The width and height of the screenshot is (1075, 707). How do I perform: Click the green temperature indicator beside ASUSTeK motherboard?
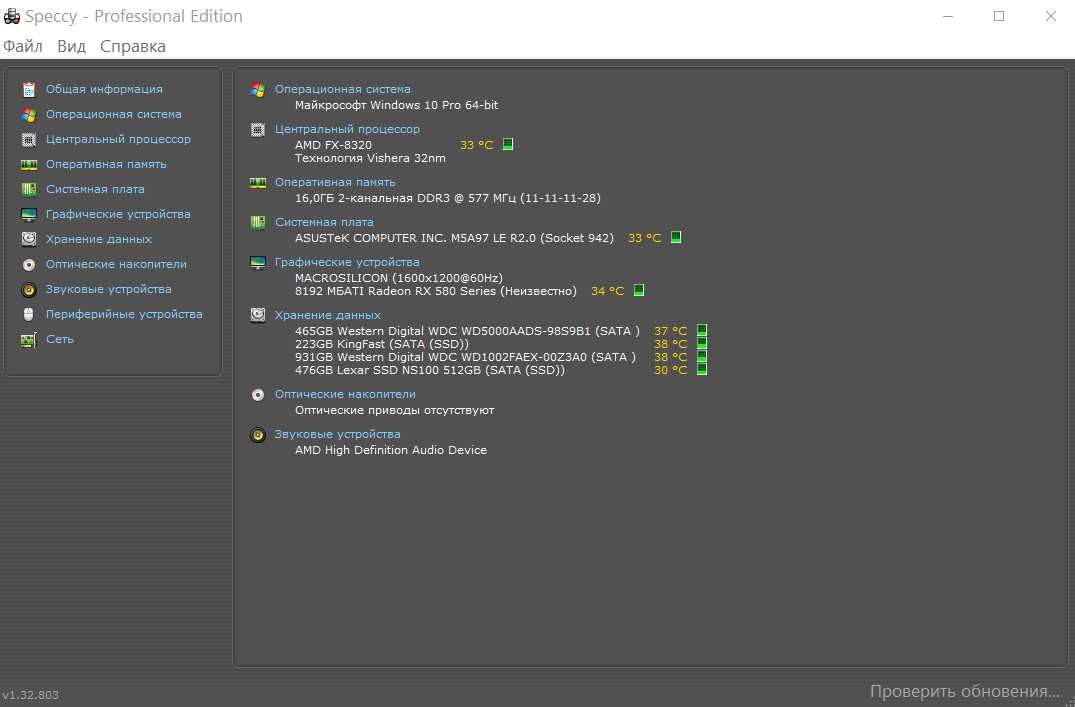point(676,237)
